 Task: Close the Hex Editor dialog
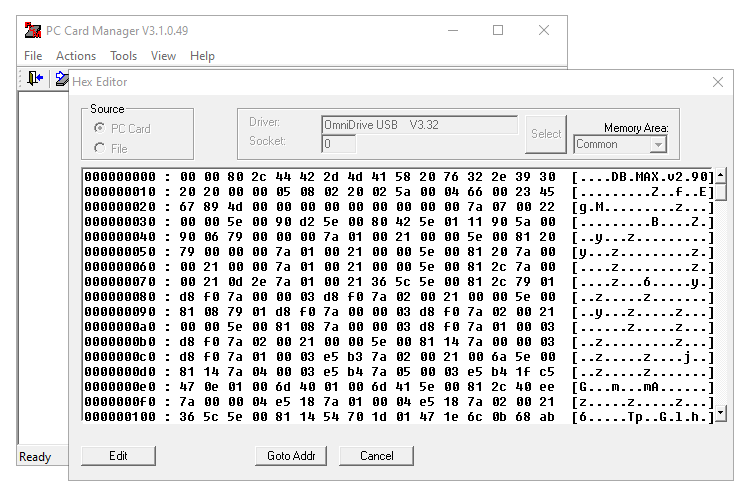(x=717, y=82)
